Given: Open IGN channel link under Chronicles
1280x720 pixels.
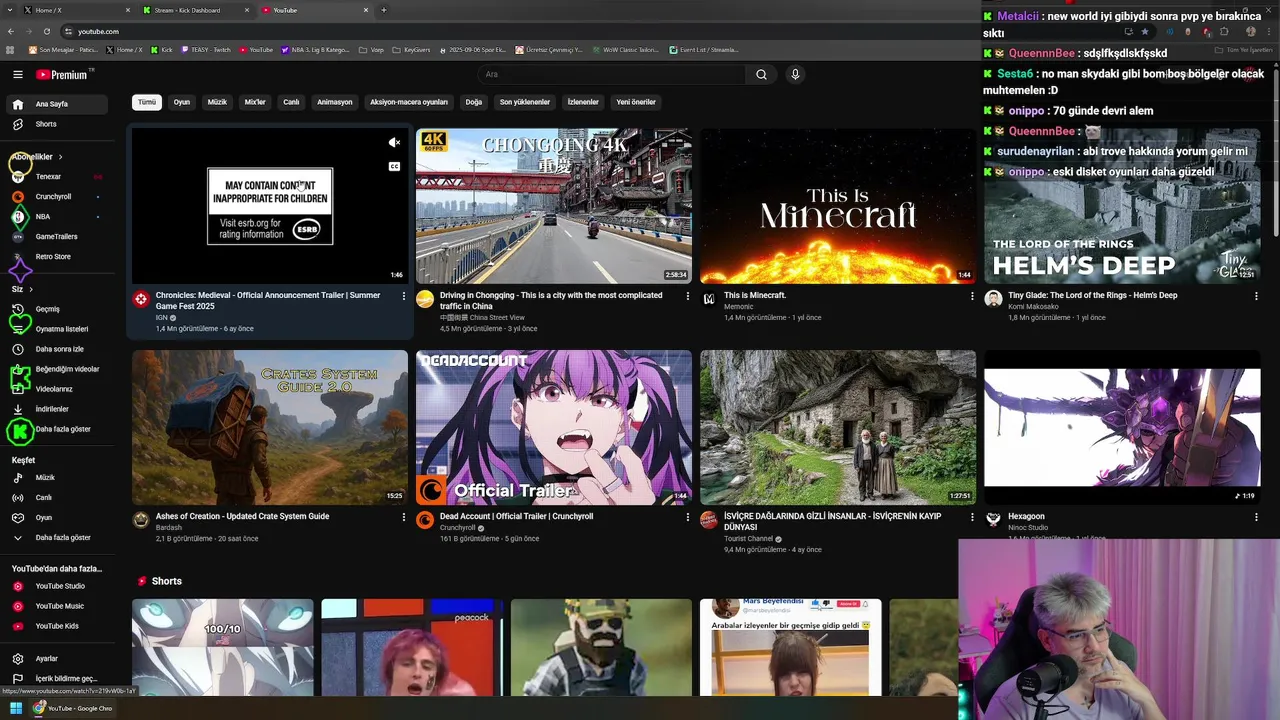Looking at the screenshot, I should pyautogui.click(x=161, y=317).
